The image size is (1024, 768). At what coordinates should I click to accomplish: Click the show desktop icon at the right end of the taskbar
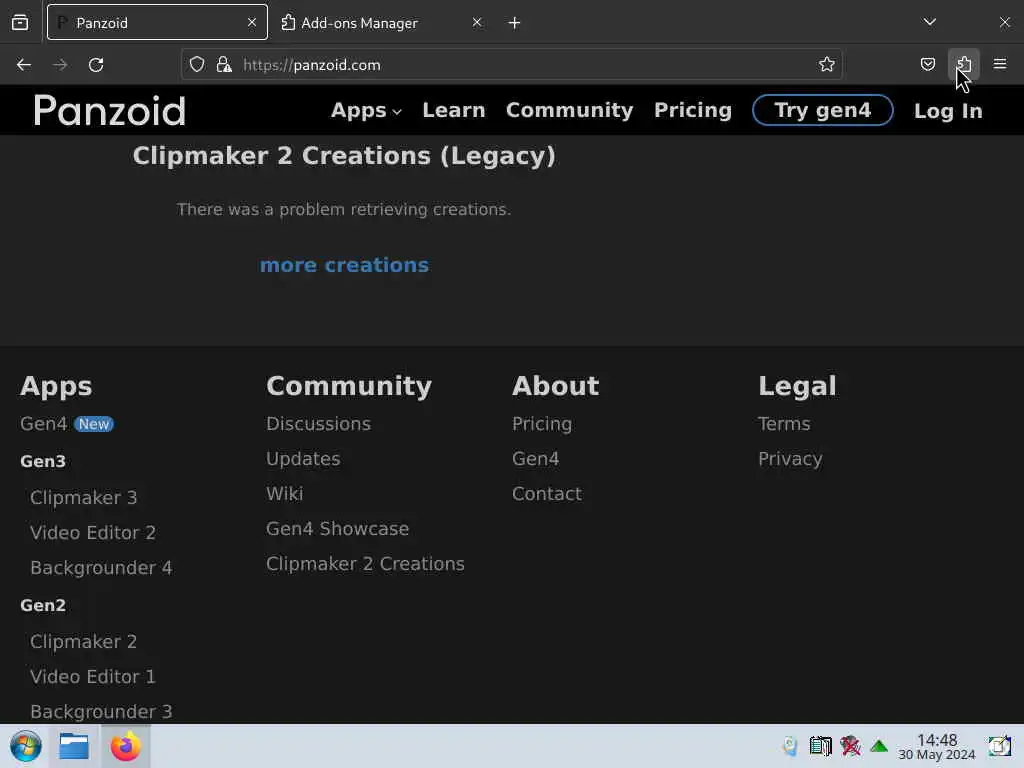point(999,746)
